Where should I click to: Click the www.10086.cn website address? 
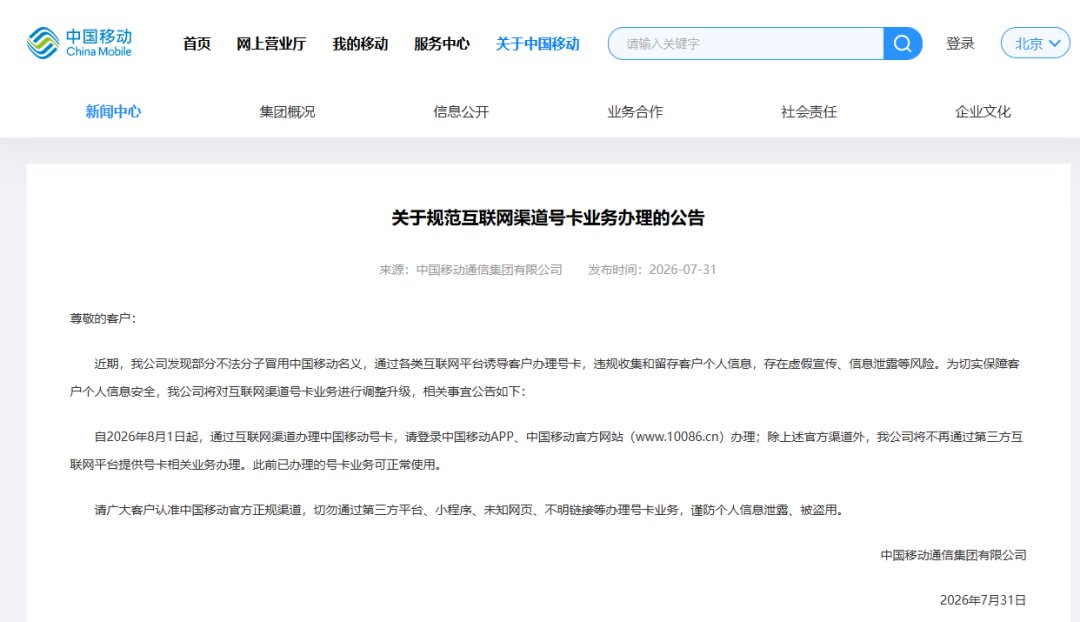coord(679,437)
